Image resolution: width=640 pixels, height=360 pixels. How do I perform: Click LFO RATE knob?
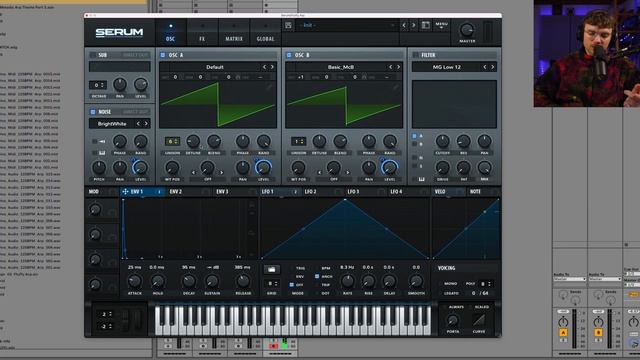(x=347, y=281)
